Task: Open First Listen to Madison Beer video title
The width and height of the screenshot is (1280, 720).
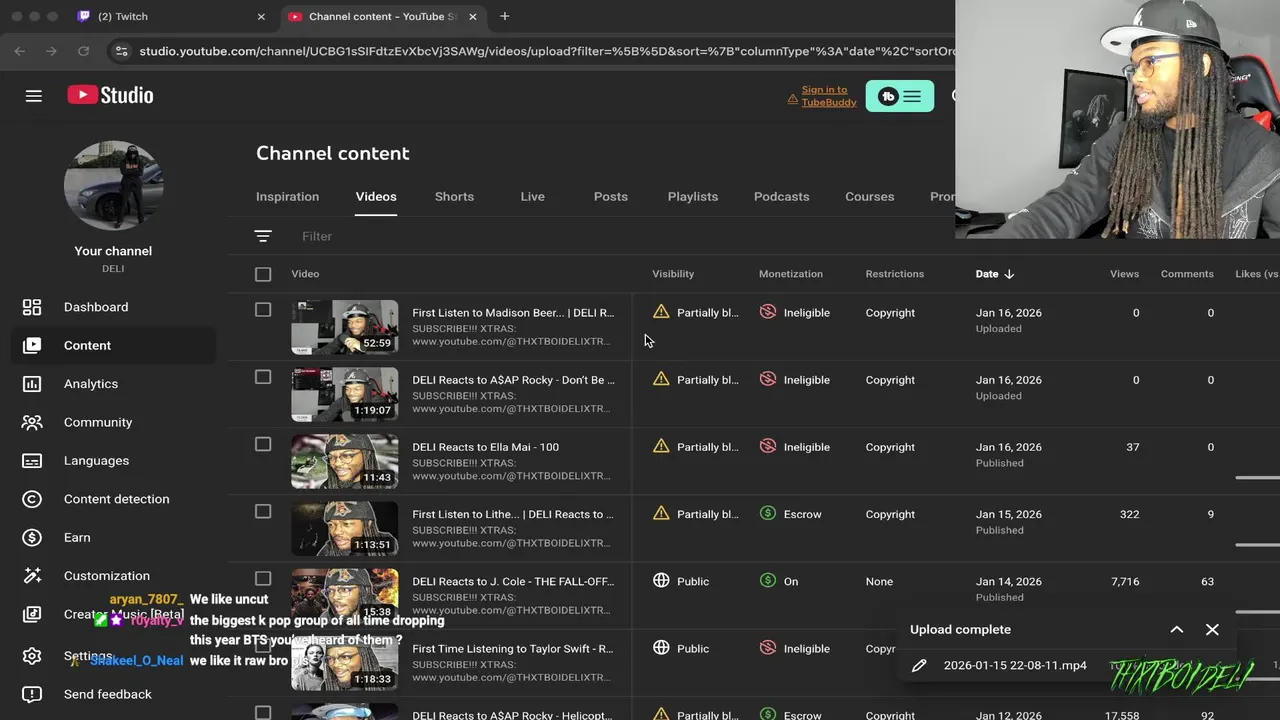Action: [513, 313]
